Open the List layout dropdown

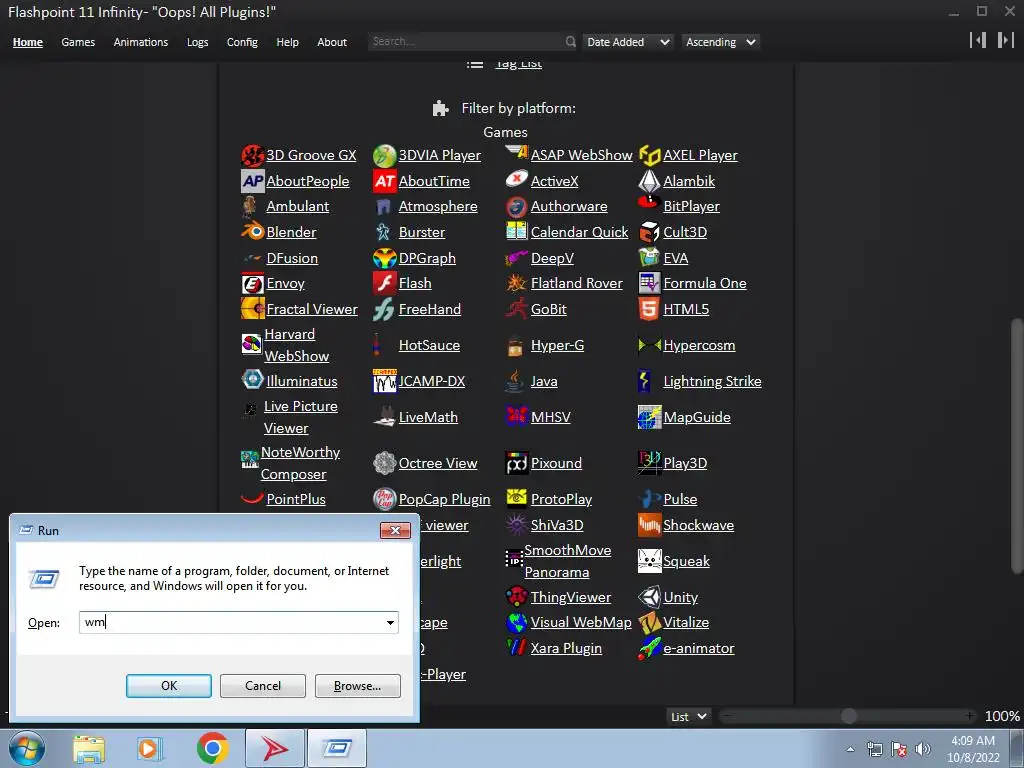tap(688, 716)
